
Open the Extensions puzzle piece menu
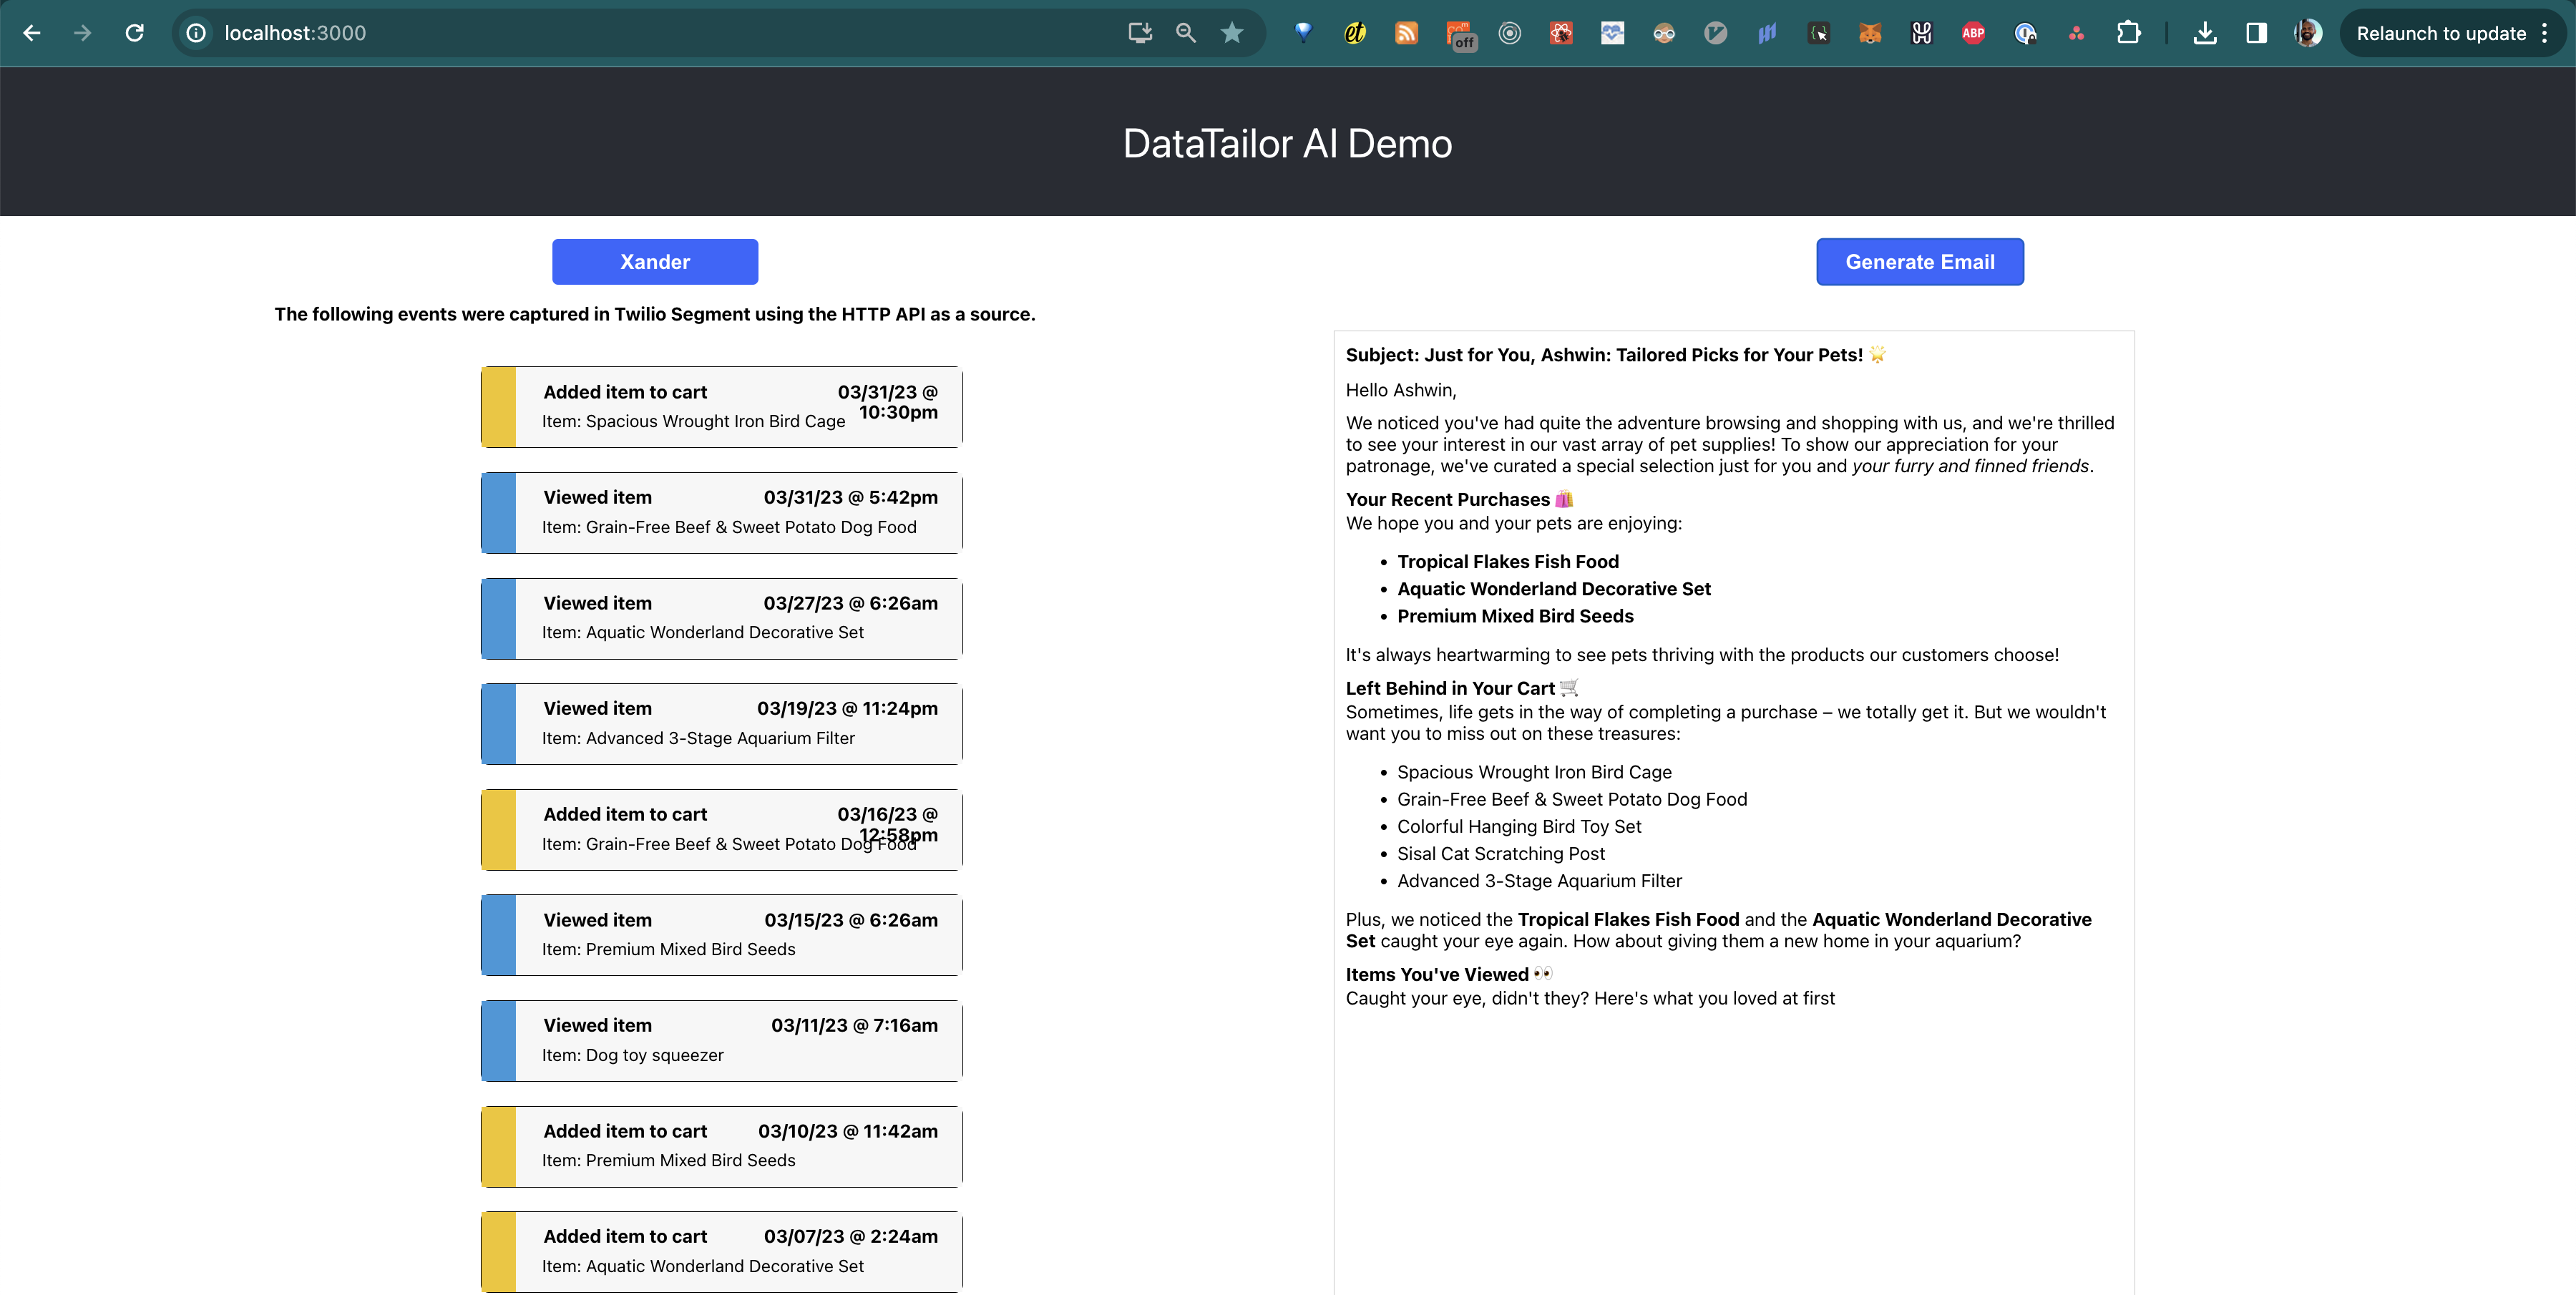[x=2128, y=33]
